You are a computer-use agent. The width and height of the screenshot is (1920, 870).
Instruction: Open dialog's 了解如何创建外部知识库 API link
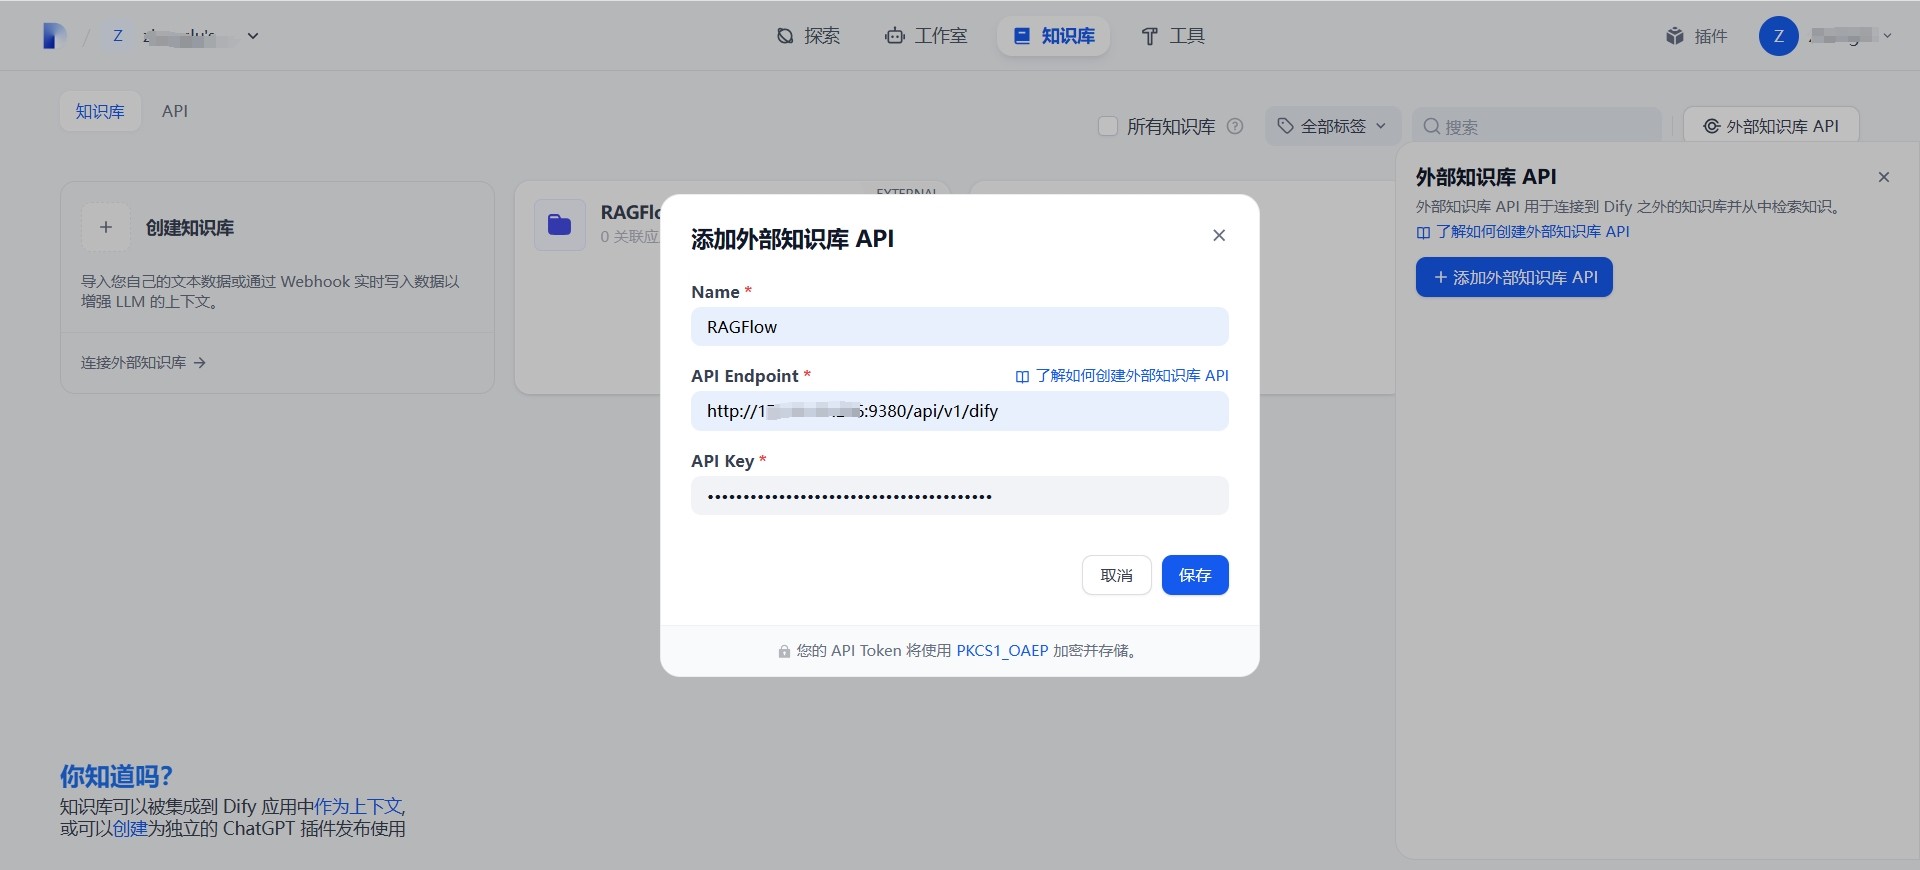(x=1122, y=376)
